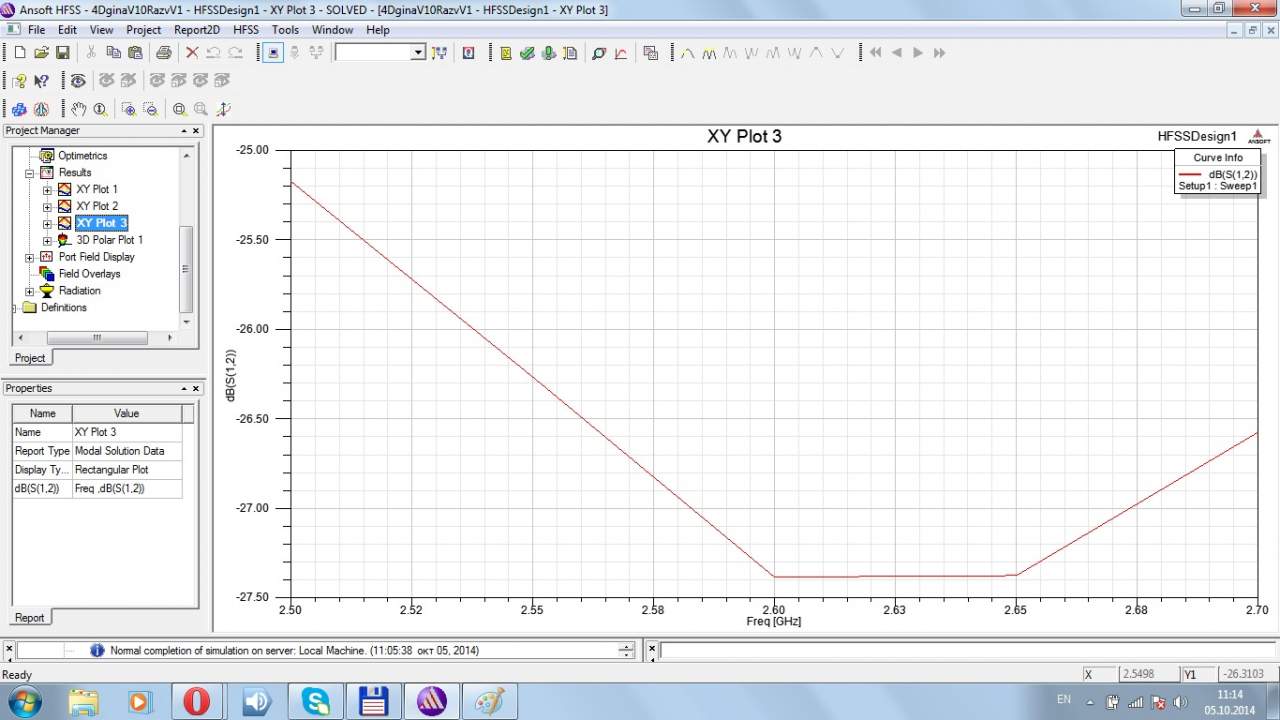Collapse the Results tree node

coord(30,173)
